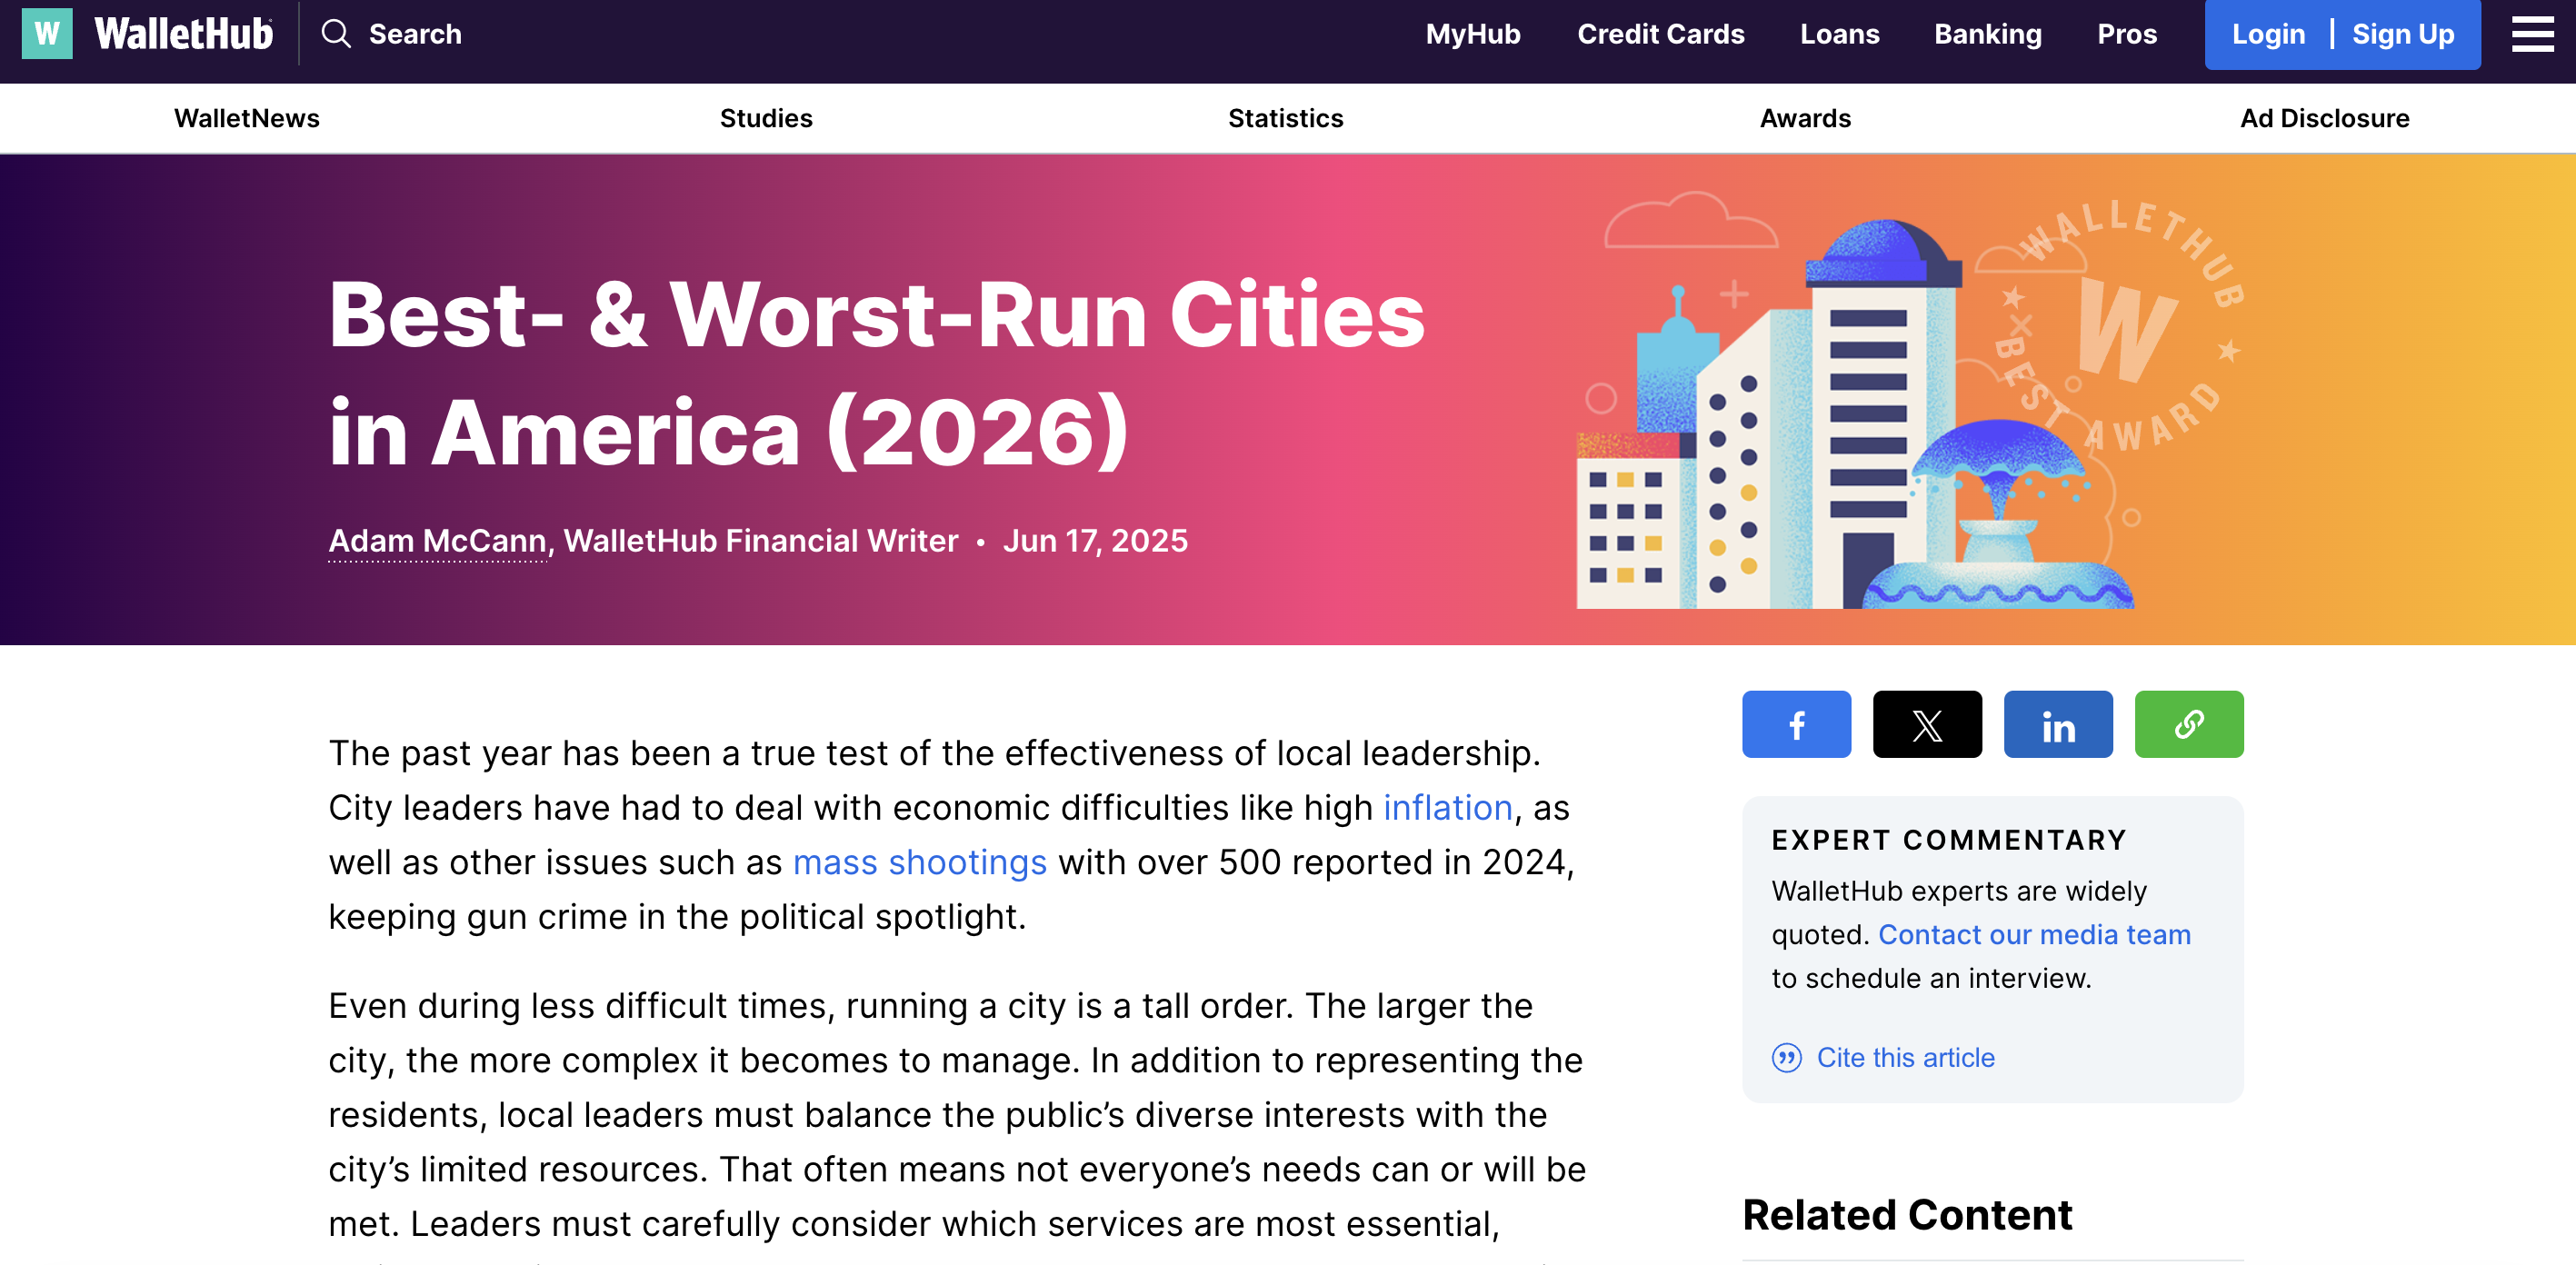Follow the mass shootings link
2576x1265 pixels.
[x=919, y=862]
